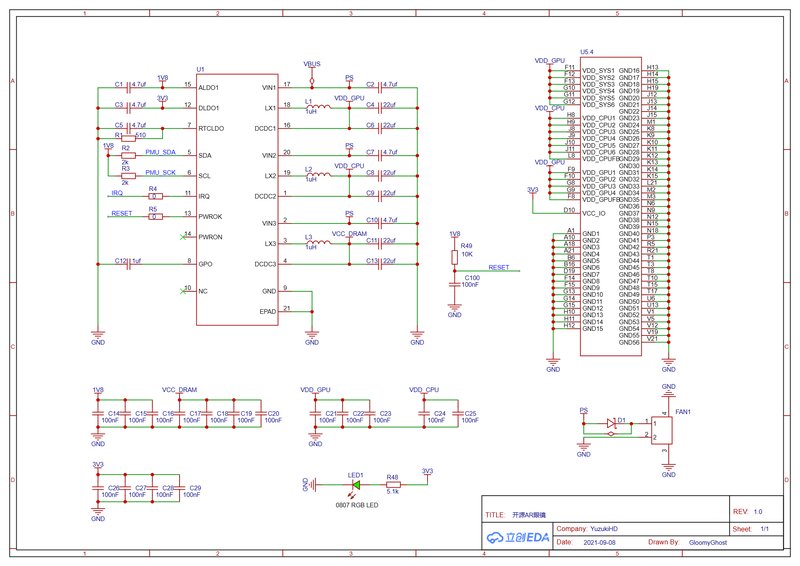Select the VDD_SYS1 pin name on U5.4
This screenshot has width=800, height=566.
coord(598,71)
